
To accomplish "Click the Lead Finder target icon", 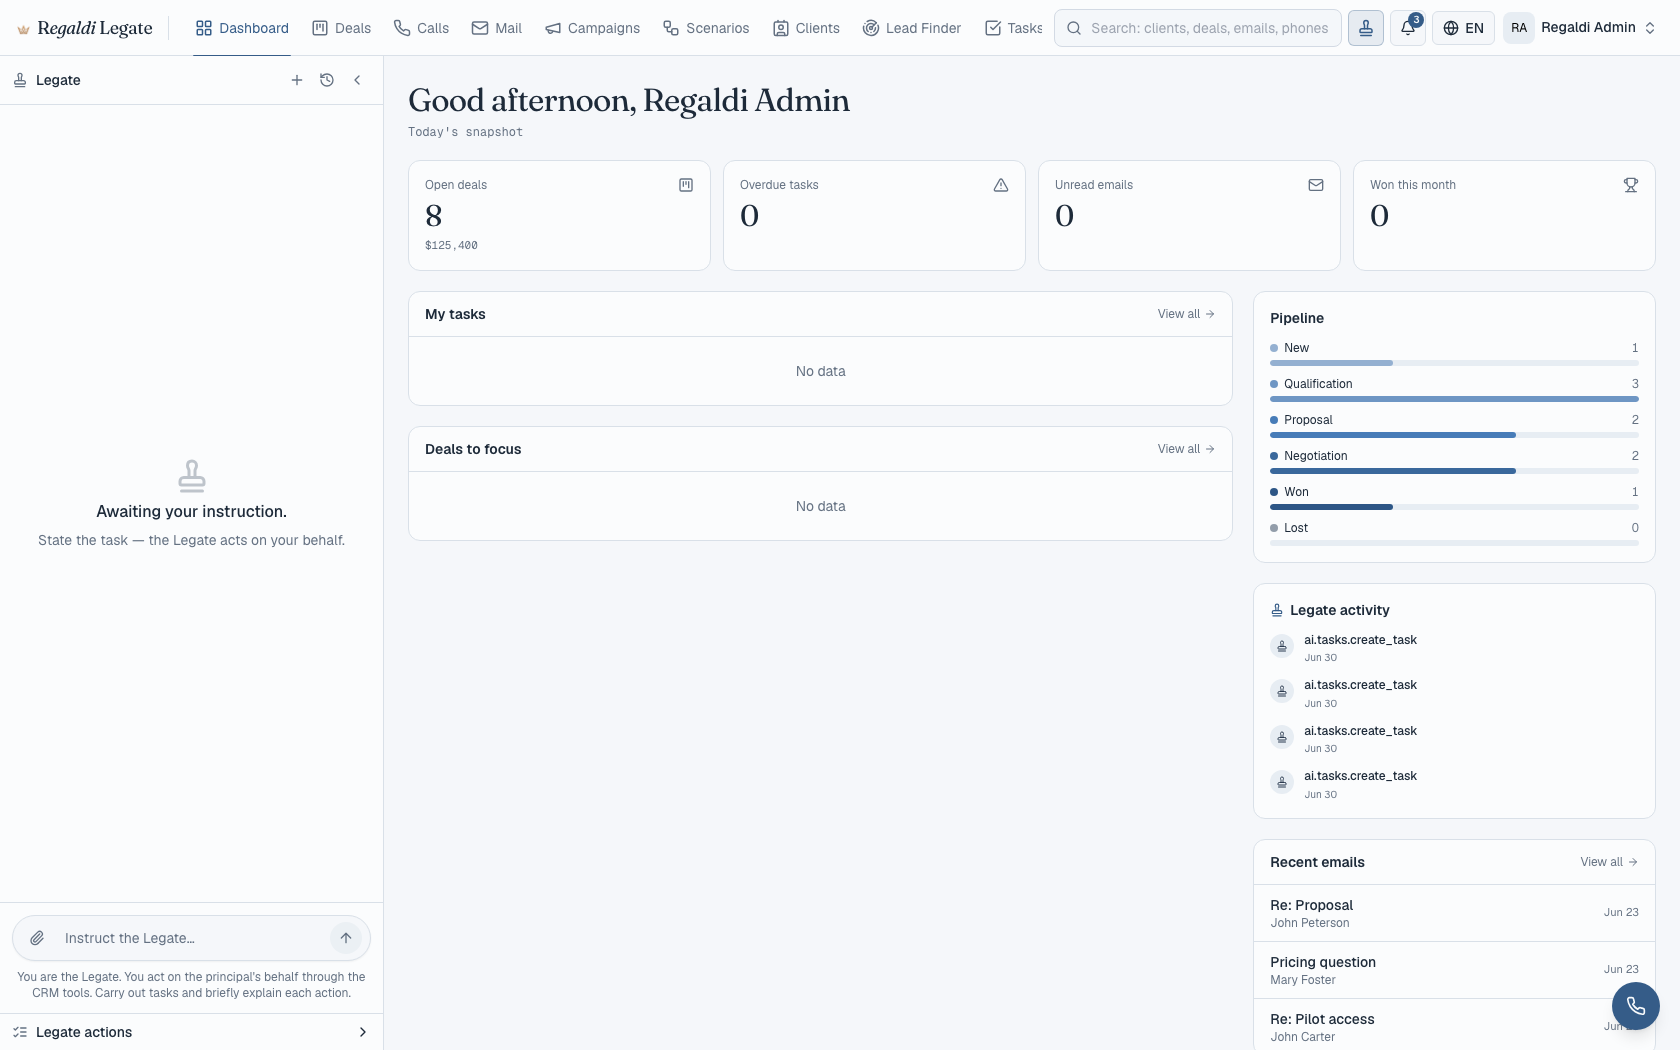I will tap(871, 28).
